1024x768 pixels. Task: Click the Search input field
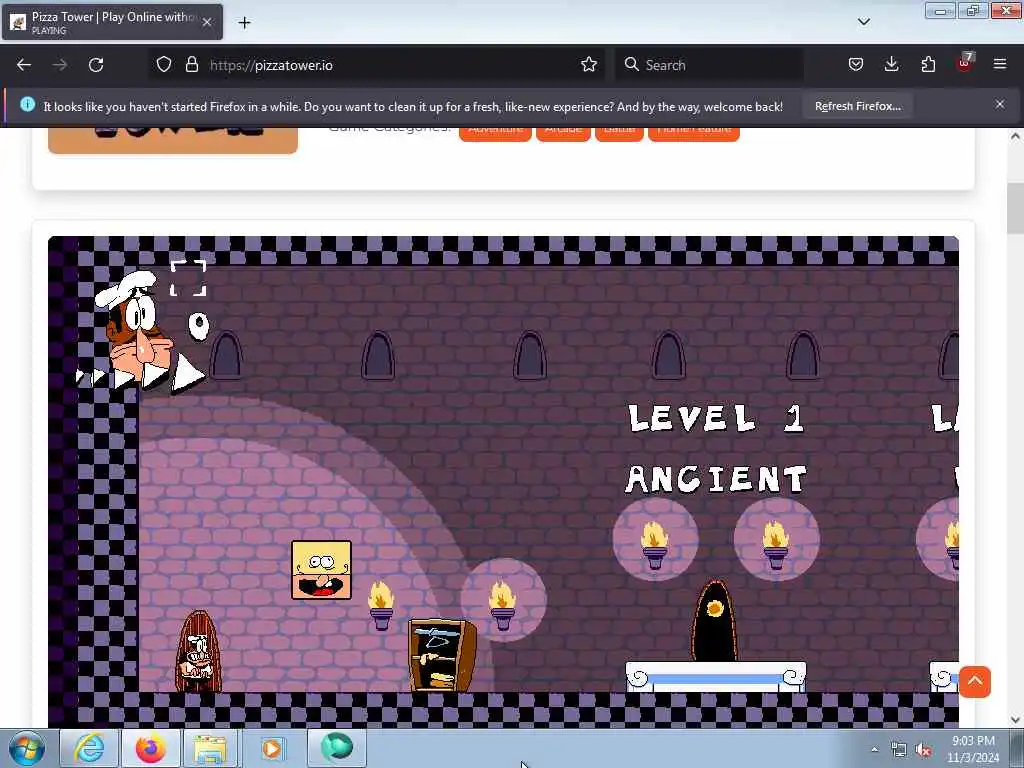point(709,65)
